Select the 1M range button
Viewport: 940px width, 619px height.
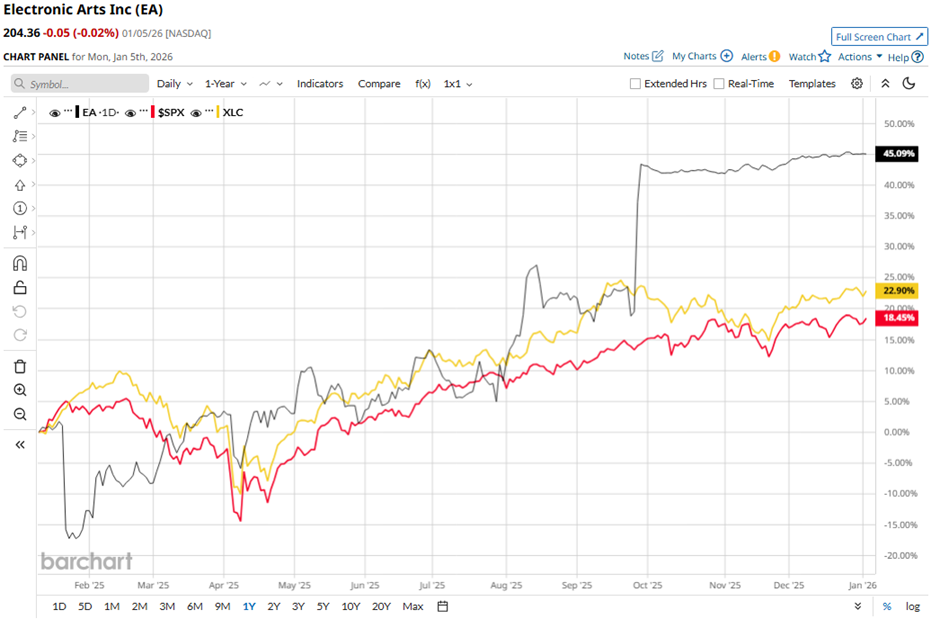point(112,606)
